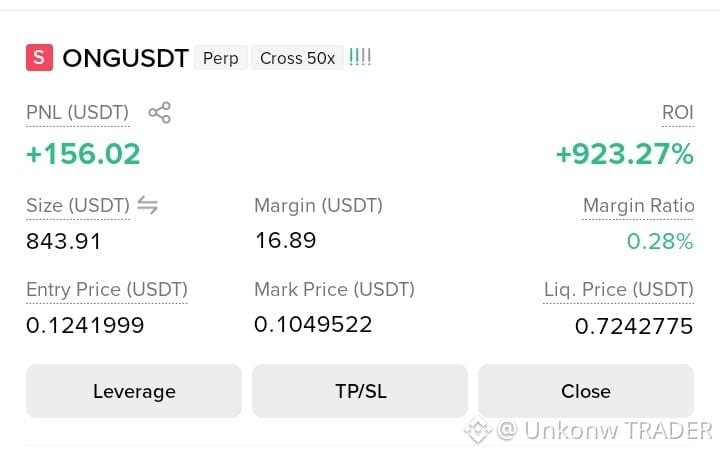
Task: Click the +156.02 PNL value
Action: [x=83, y=154]
